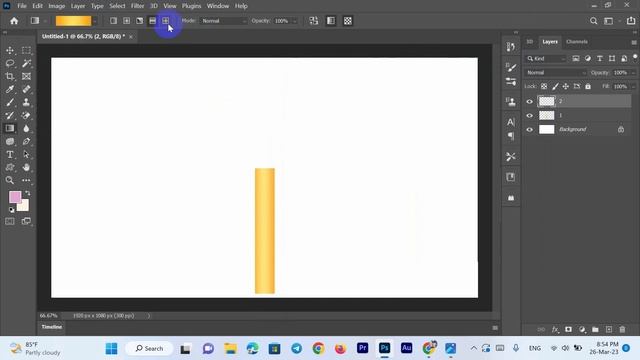Go to the Home screen
This screenshot has height=360, width=640.
pyautogui.click(x=14, y=21)
